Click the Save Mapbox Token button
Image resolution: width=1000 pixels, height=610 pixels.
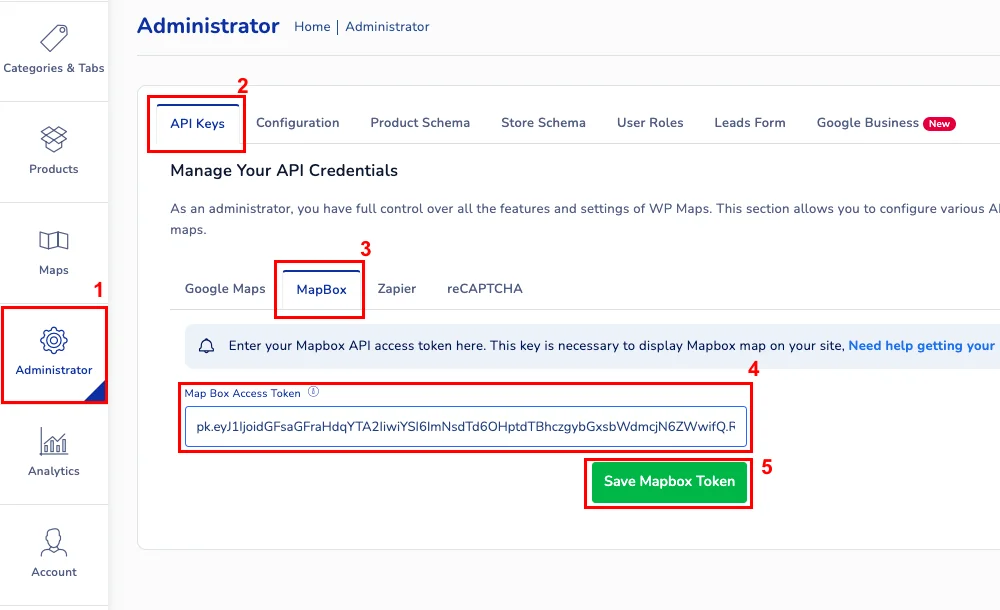click(x=669, y=482)
